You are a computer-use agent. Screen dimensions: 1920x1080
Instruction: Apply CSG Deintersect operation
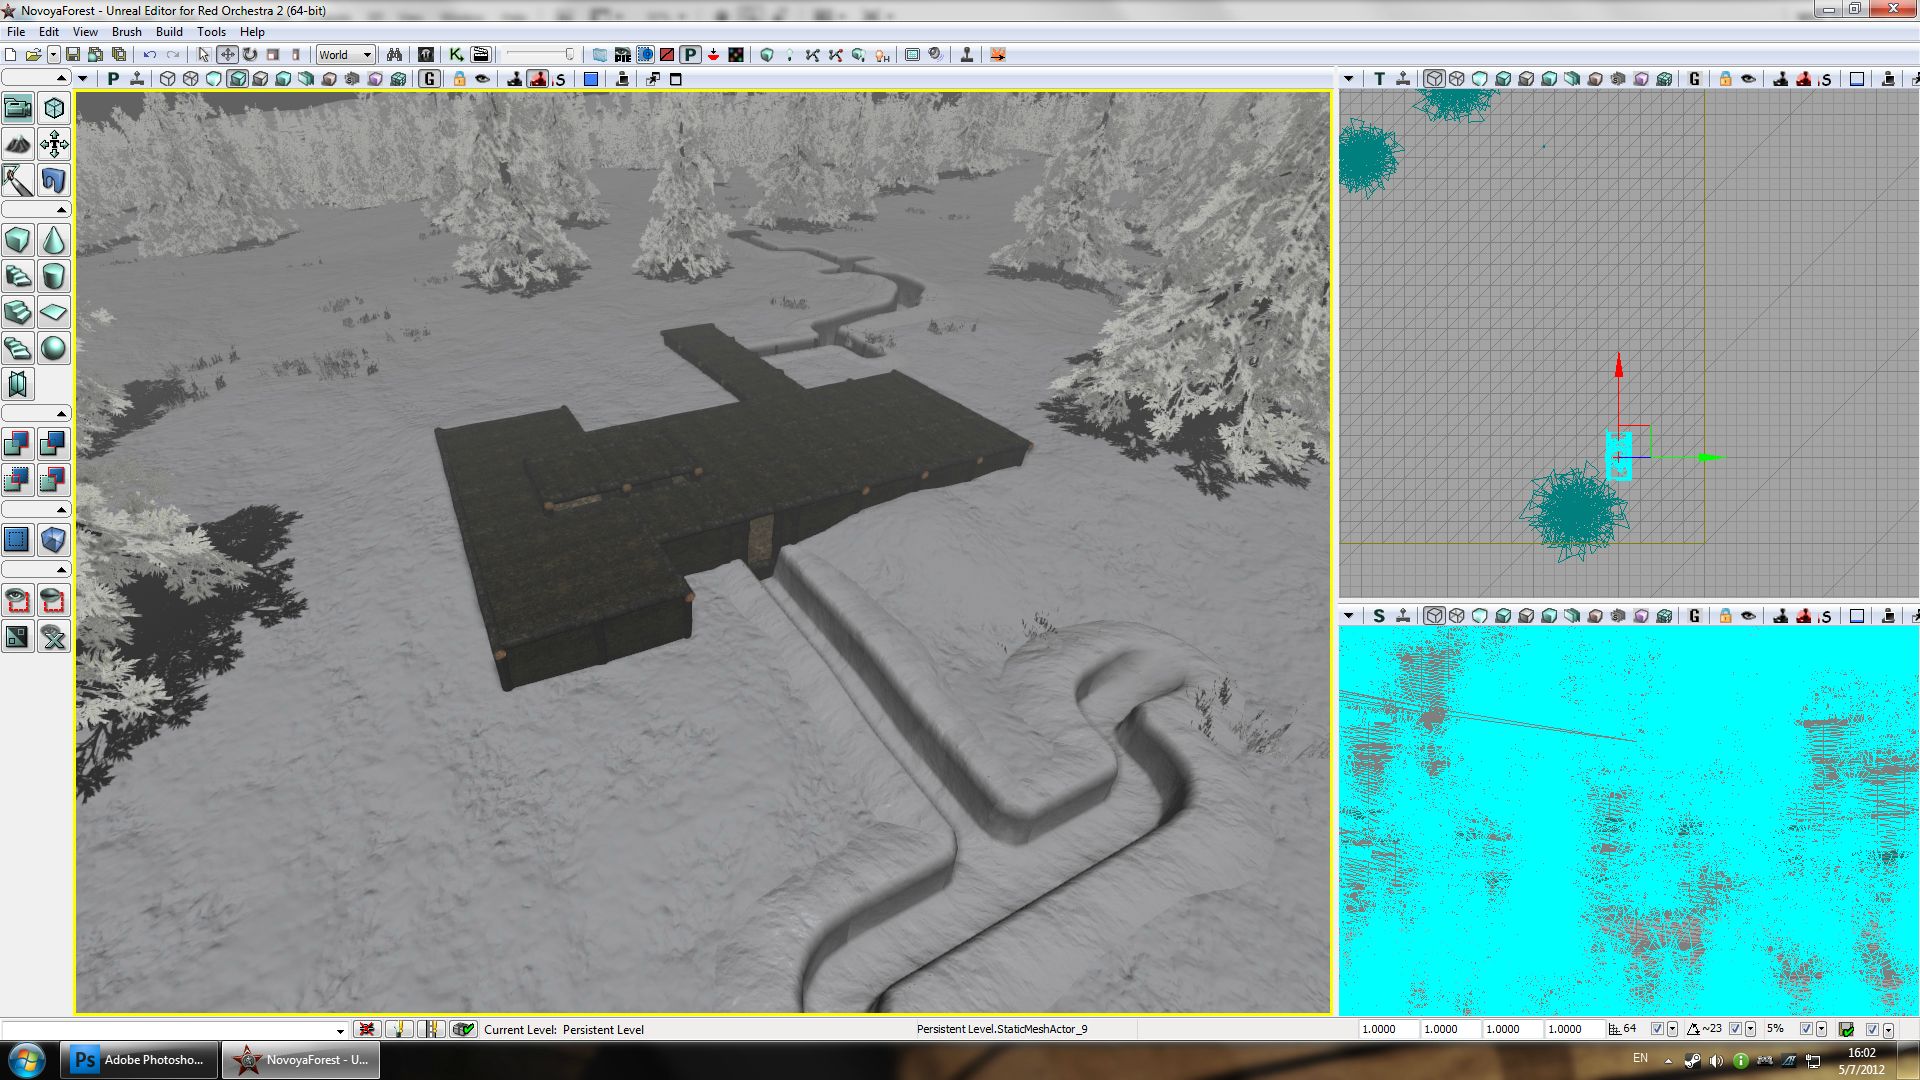click(x=54, y=480)
